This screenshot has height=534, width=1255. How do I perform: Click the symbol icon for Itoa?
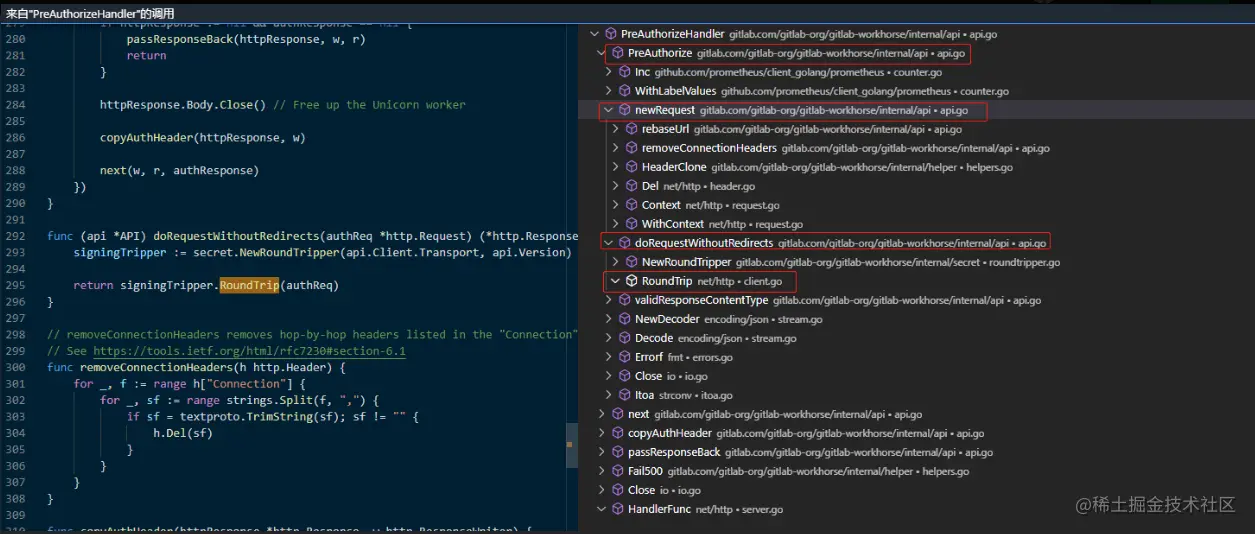point(625,395)
